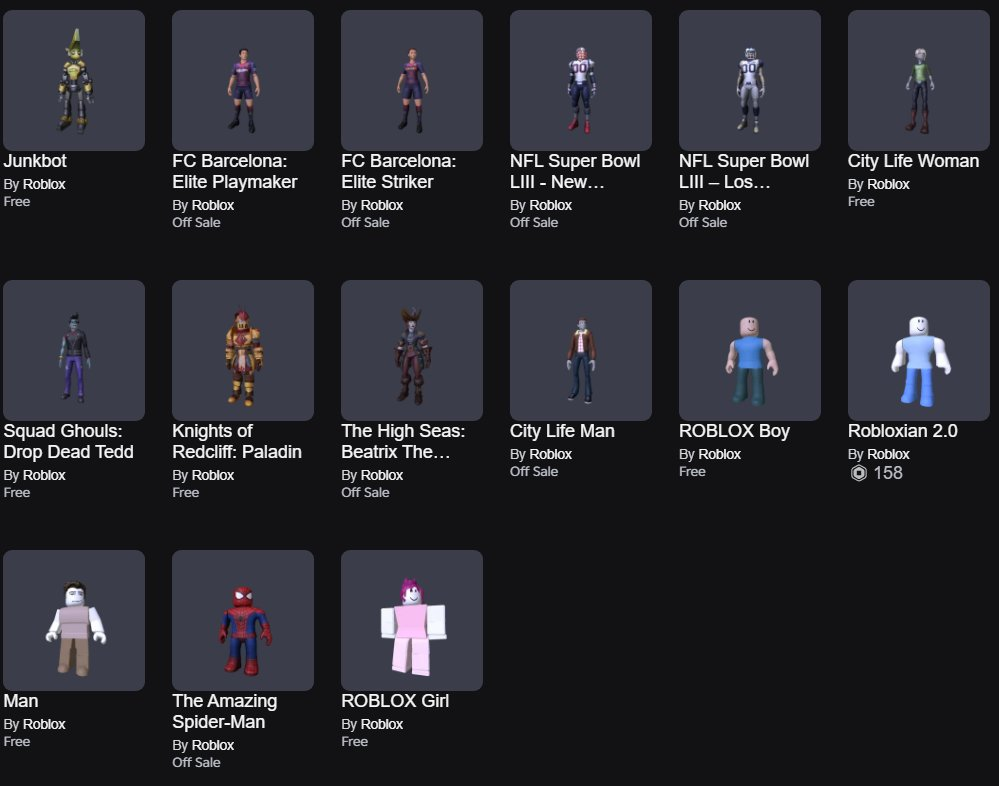Open the FC Barcelona: Elite Striker title

point(399,171)
